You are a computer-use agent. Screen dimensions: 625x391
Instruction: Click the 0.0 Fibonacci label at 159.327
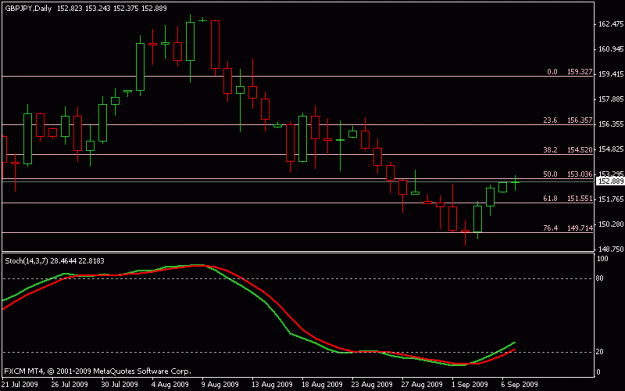pyautogui.click(x=570, y=72)
